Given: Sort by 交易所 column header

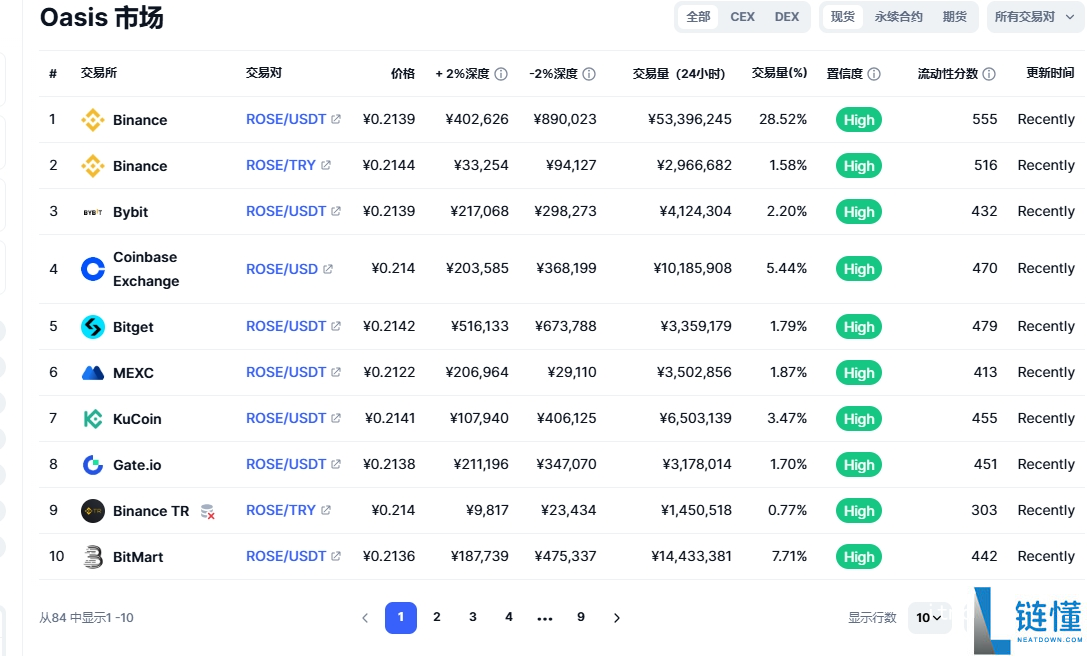Looking at the screenshot, I should pyautogui.click(x=98, y=73).
